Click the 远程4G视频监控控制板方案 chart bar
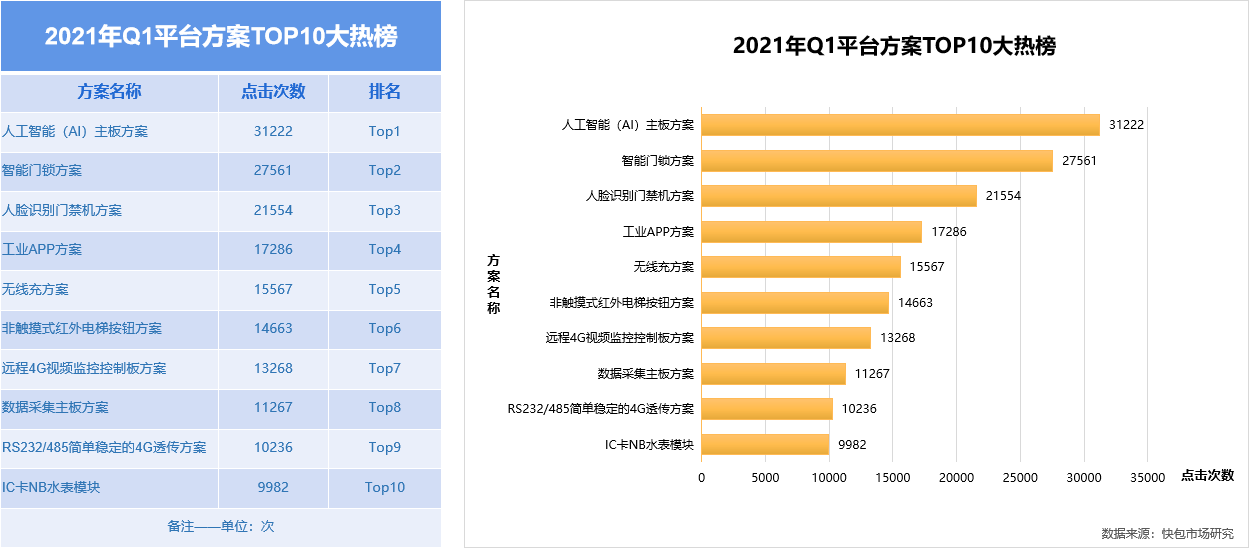Screen dimensions: 1249x549 786,338
